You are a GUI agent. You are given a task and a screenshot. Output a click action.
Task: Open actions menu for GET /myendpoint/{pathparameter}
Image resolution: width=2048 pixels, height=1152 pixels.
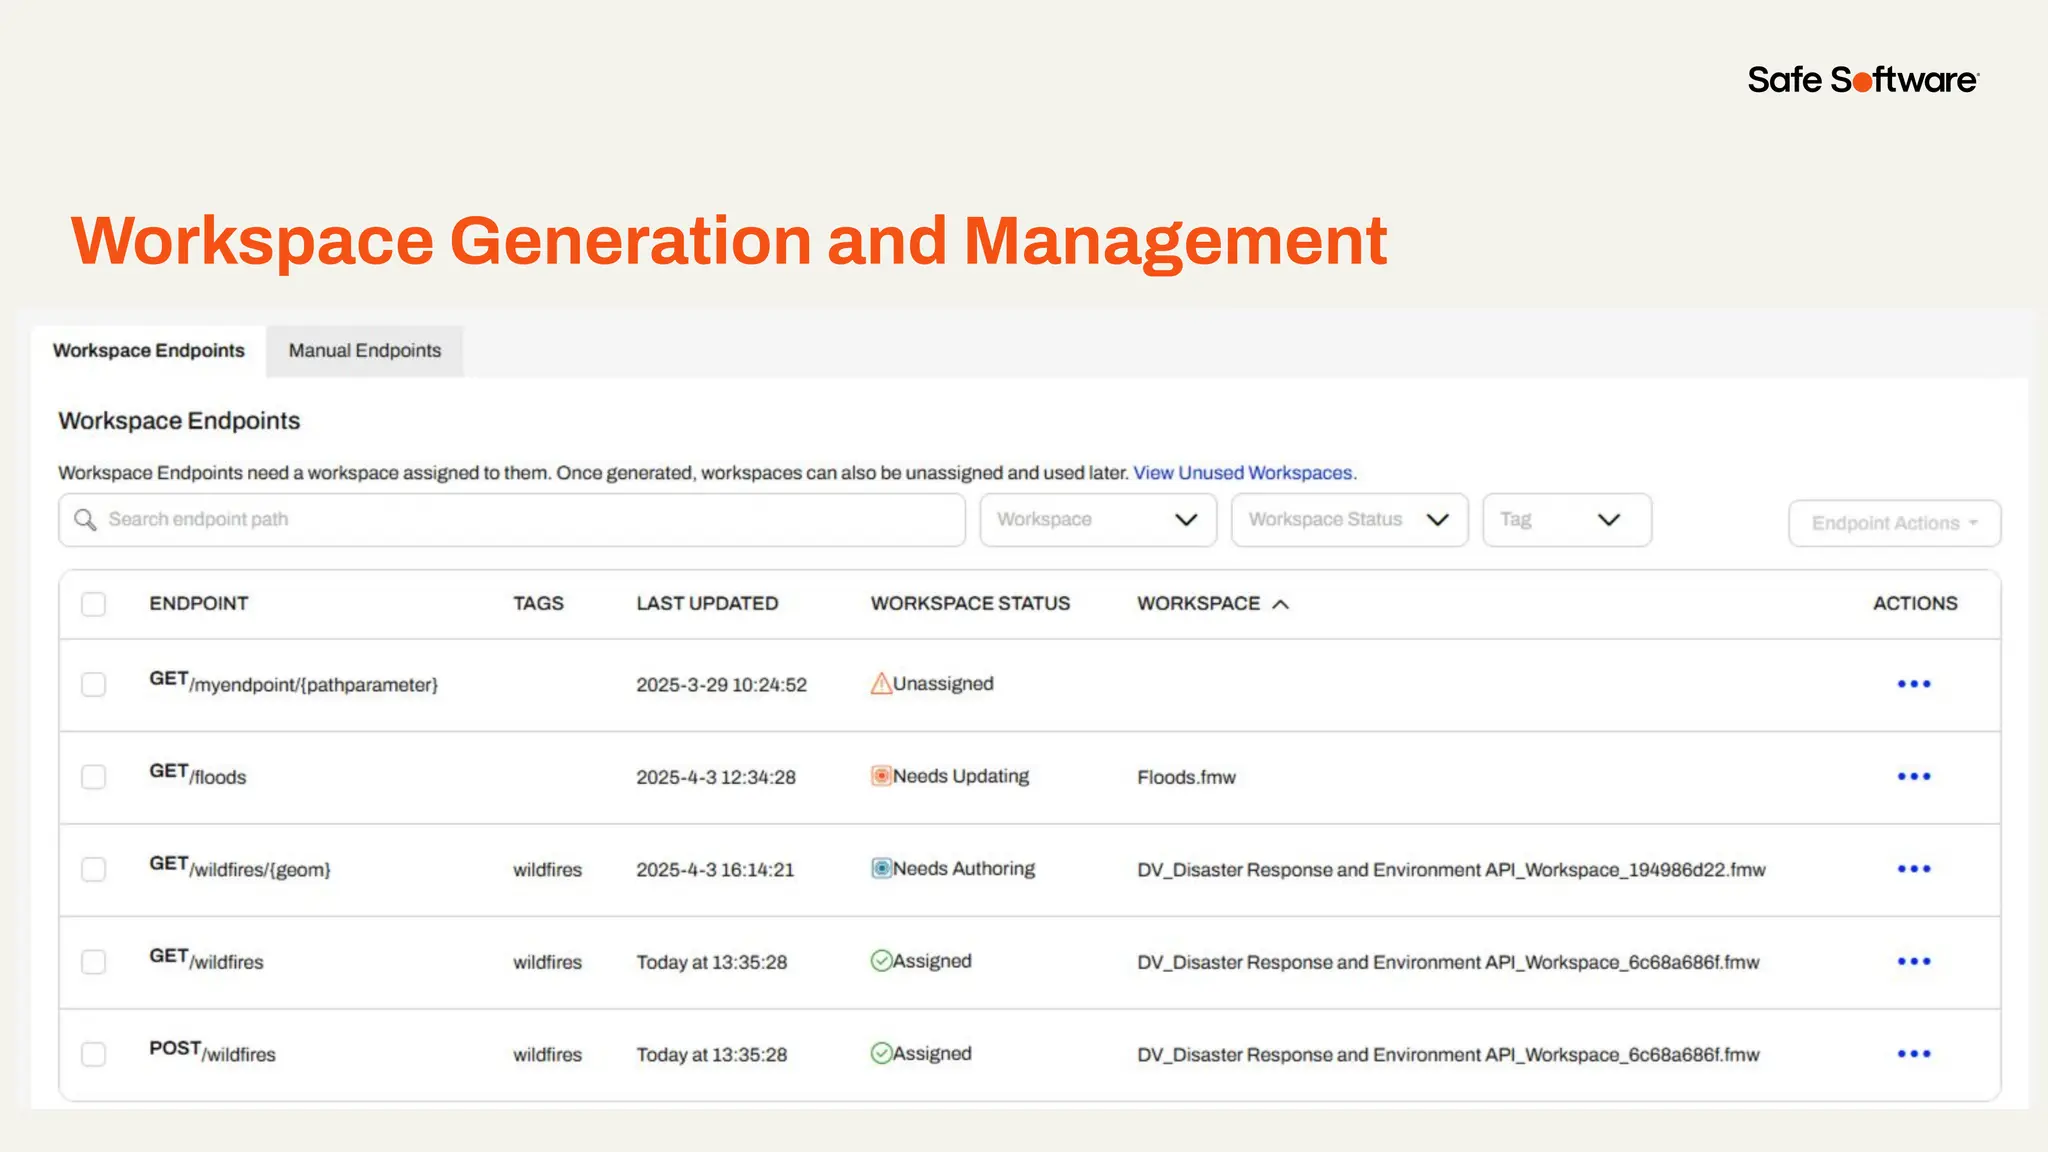coord(1914,684)
